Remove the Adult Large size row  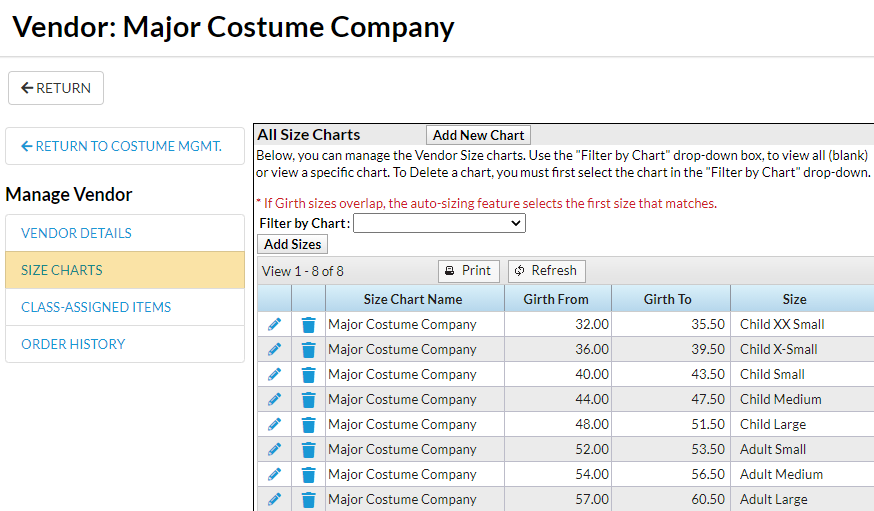pyautogui.click(x=308, y=499)
